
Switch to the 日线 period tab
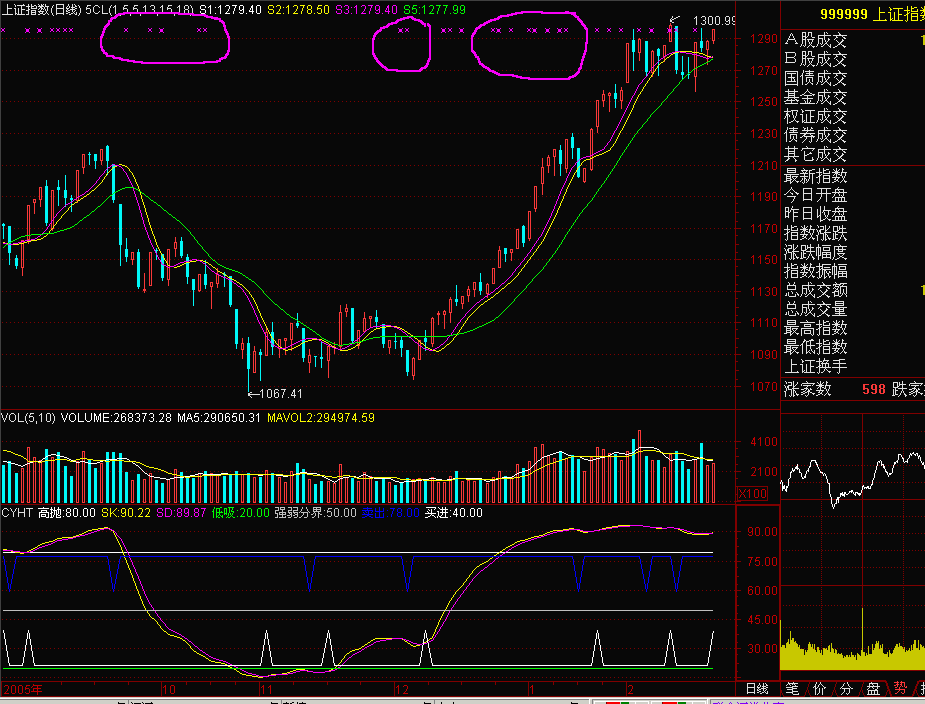(757, 689)
